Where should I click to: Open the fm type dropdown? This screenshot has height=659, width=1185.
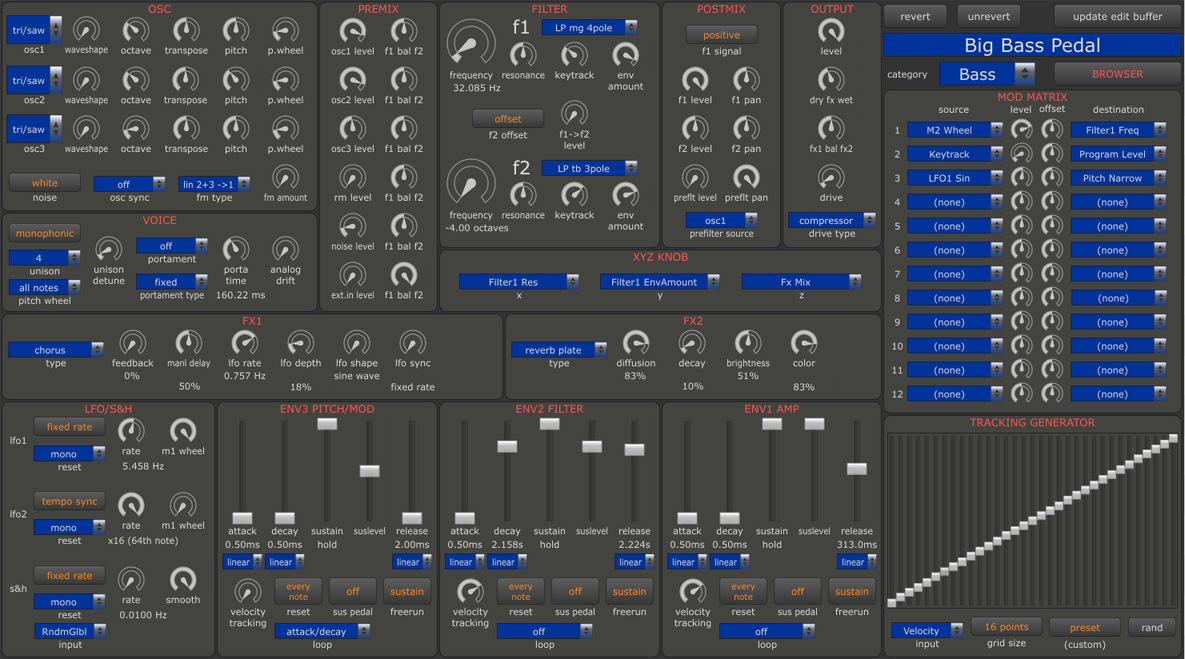coord(214,184)
